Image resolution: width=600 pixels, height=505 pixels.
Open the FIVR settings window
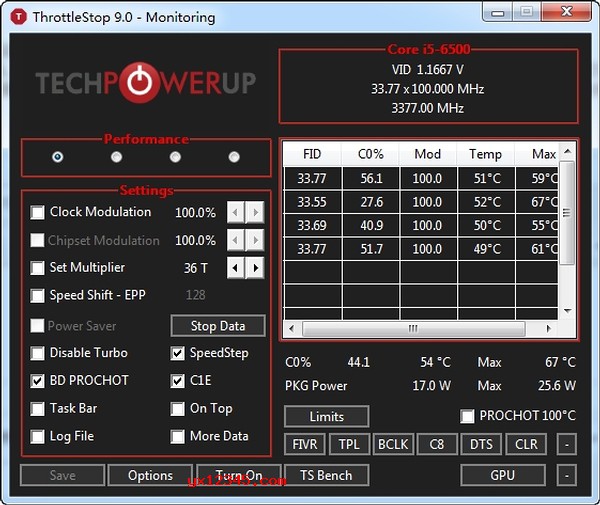304,444
